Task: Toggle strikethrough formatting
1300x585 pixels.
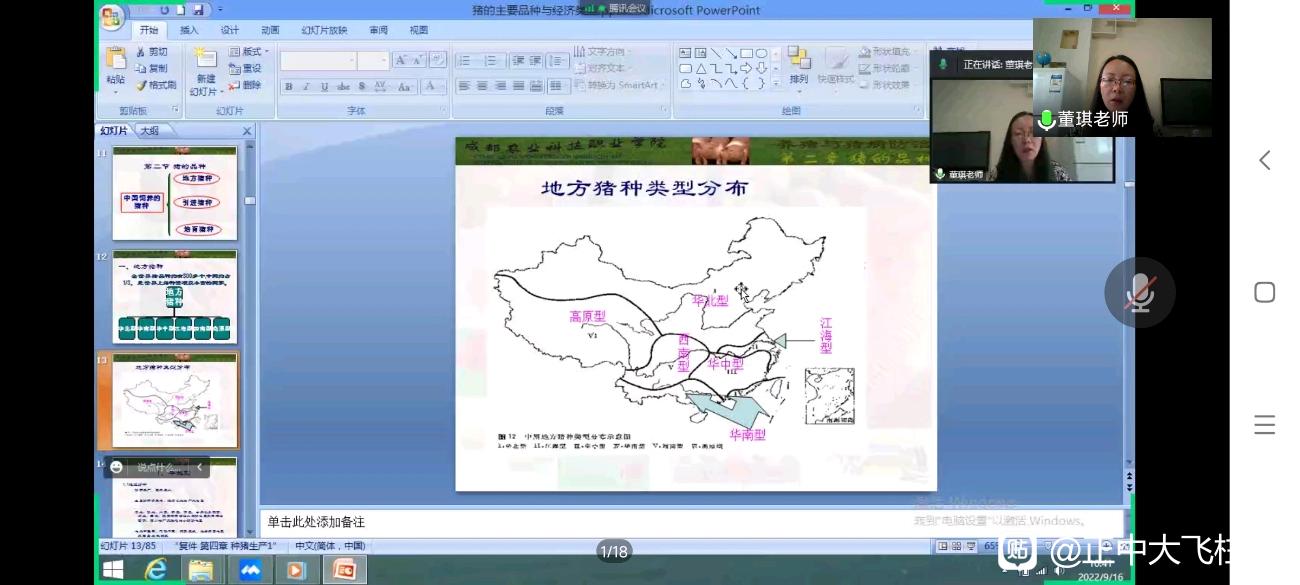Action: [x=343, y=87]
